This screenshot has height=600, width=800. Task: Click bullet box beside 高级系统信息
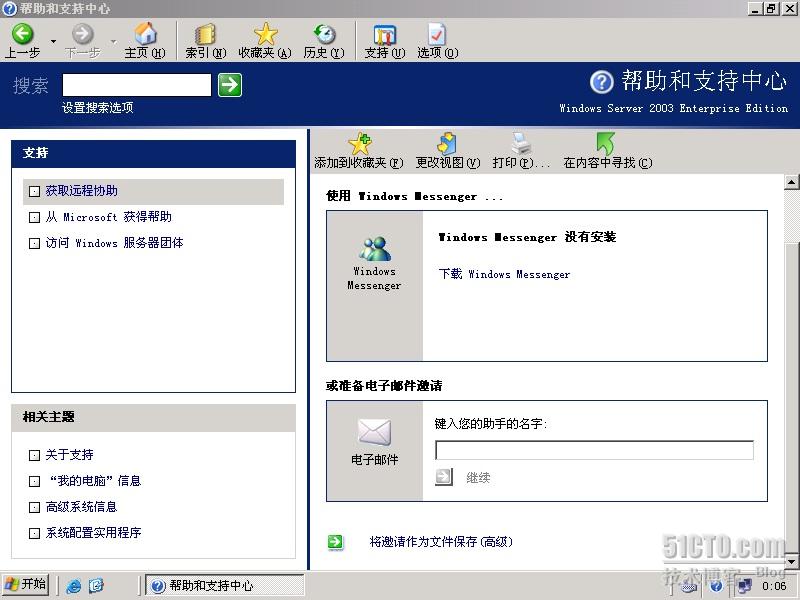click(34, 508)
